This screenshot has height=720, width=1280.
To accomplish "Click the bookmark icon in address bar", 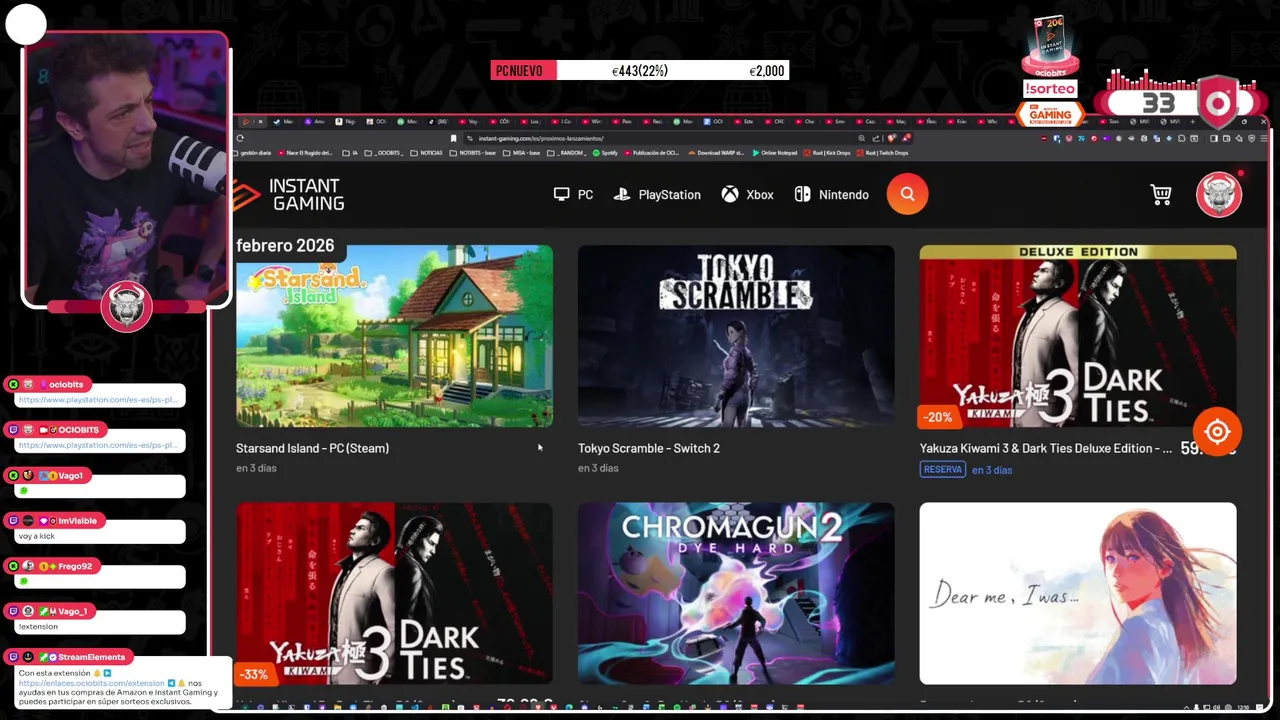I will tap(454, 138).
